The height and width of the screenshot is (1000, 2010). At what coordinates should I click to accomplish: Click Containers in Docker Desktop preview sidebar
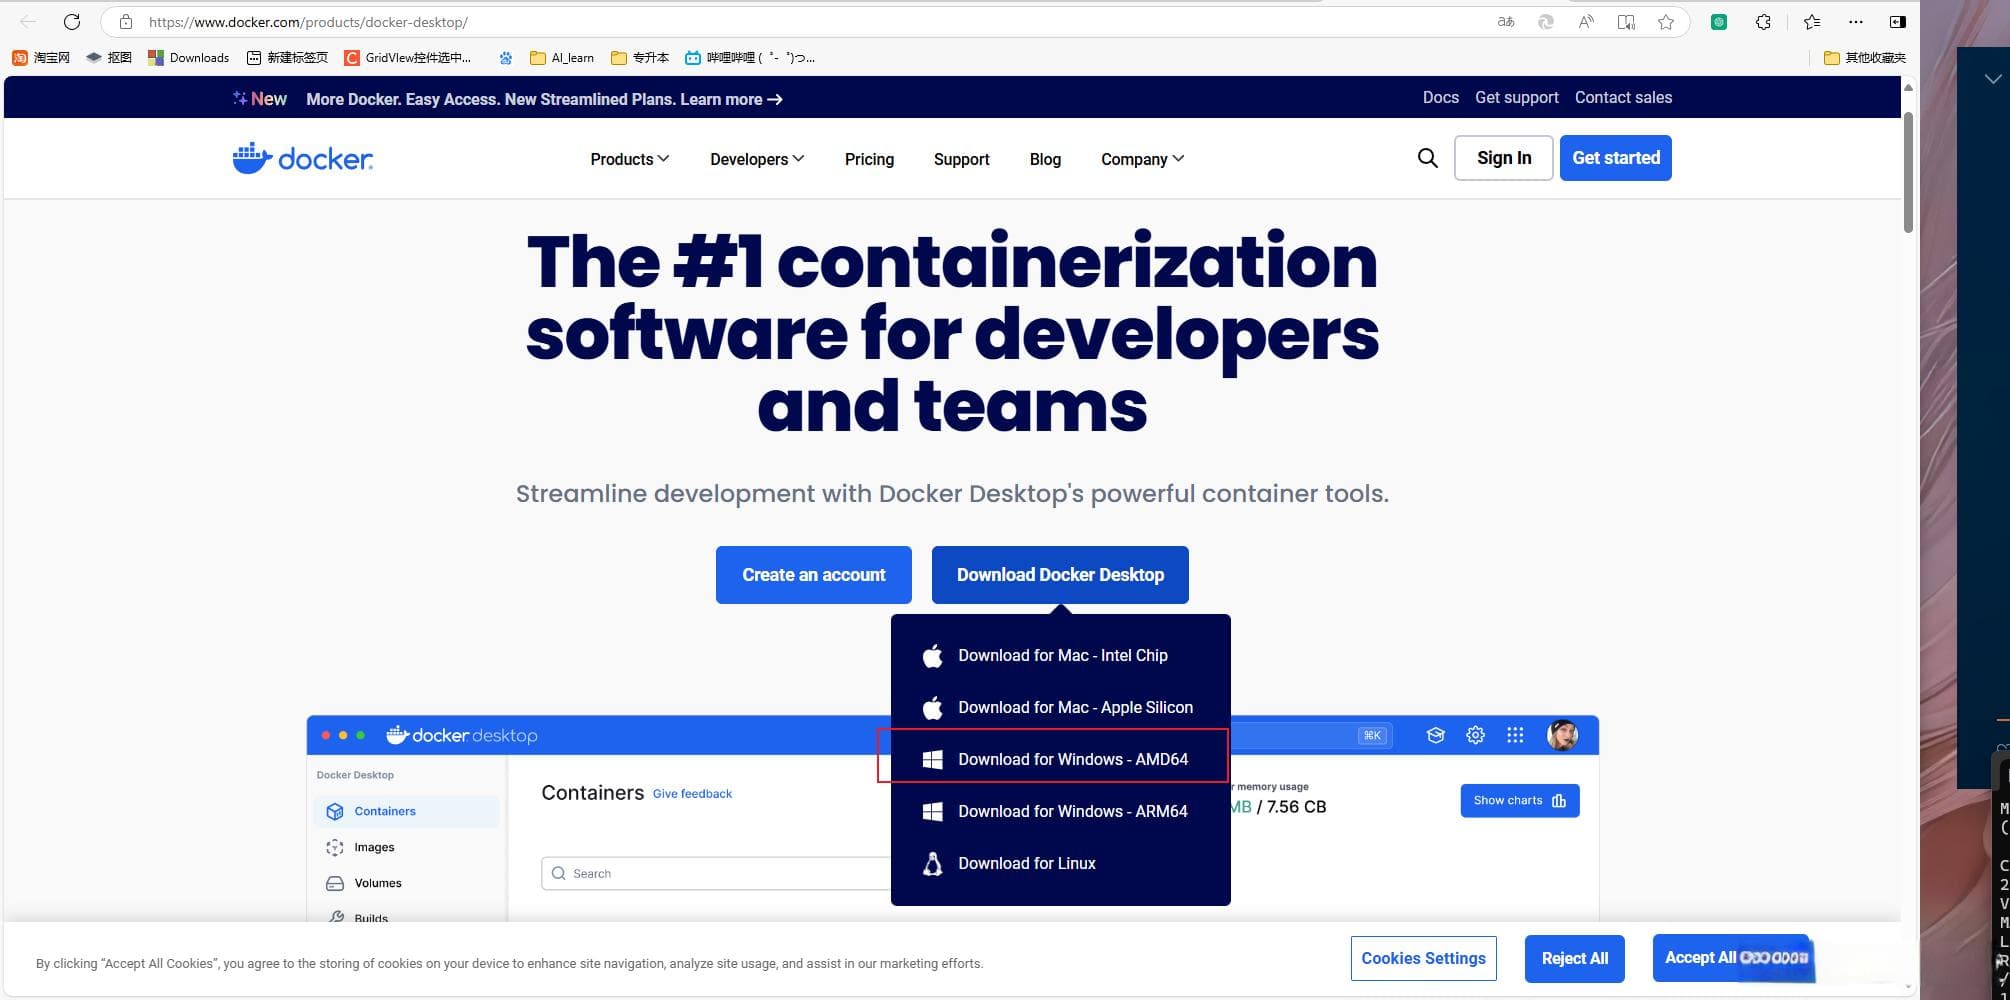[x=406, y=811]
